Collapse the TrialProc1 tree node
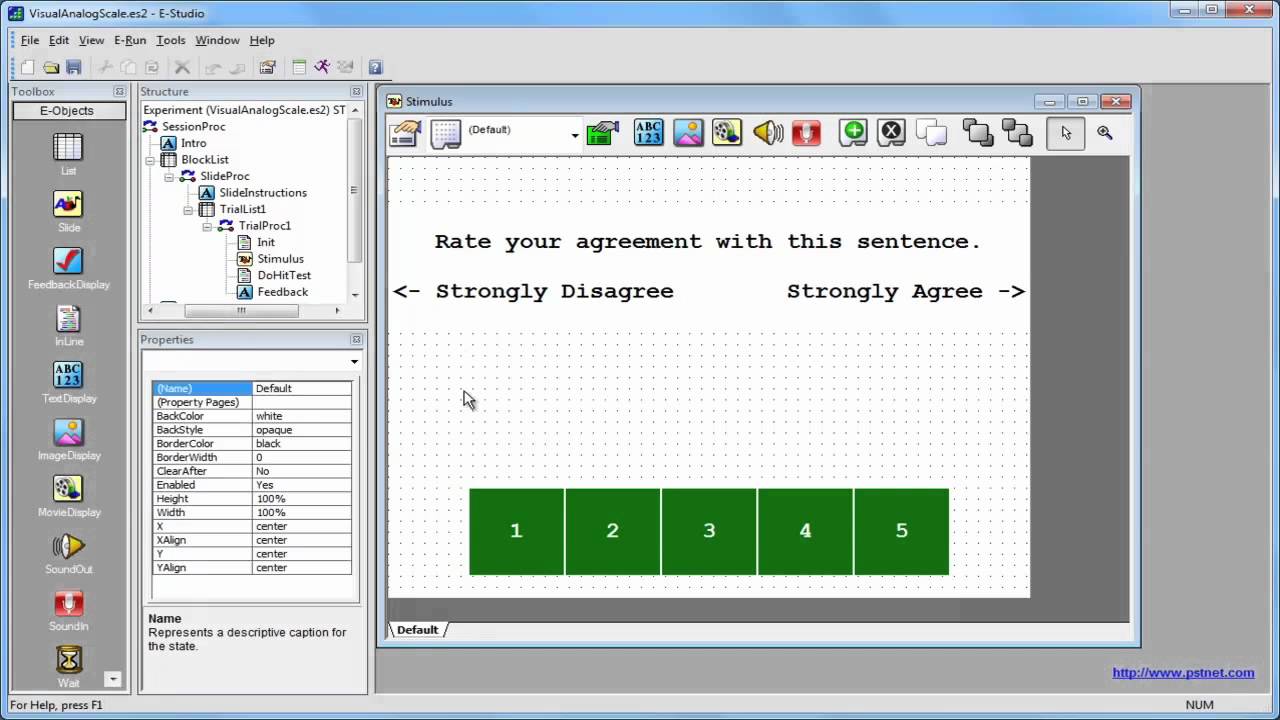Viewport: 1280px width, 720px height. coord(208,226)
